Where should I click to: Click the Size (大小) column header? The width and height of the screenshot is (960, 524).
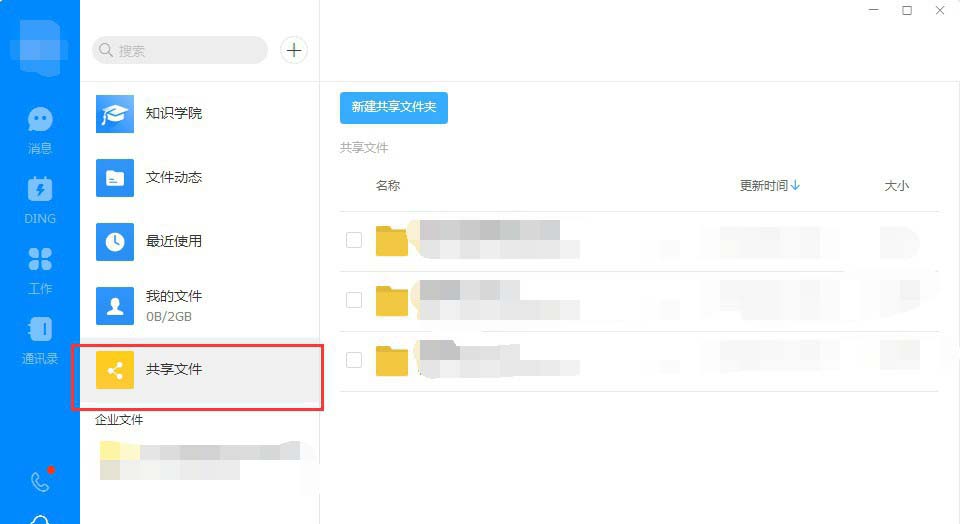coord(897,186)
